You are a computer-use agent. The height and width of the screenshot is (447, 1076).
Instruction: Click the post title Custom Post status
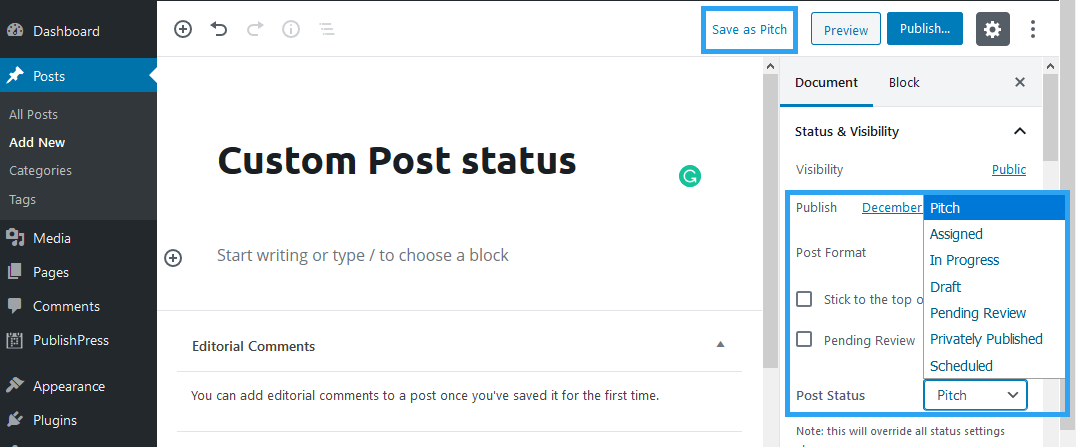pyautogui.click(x=397, y=160)
